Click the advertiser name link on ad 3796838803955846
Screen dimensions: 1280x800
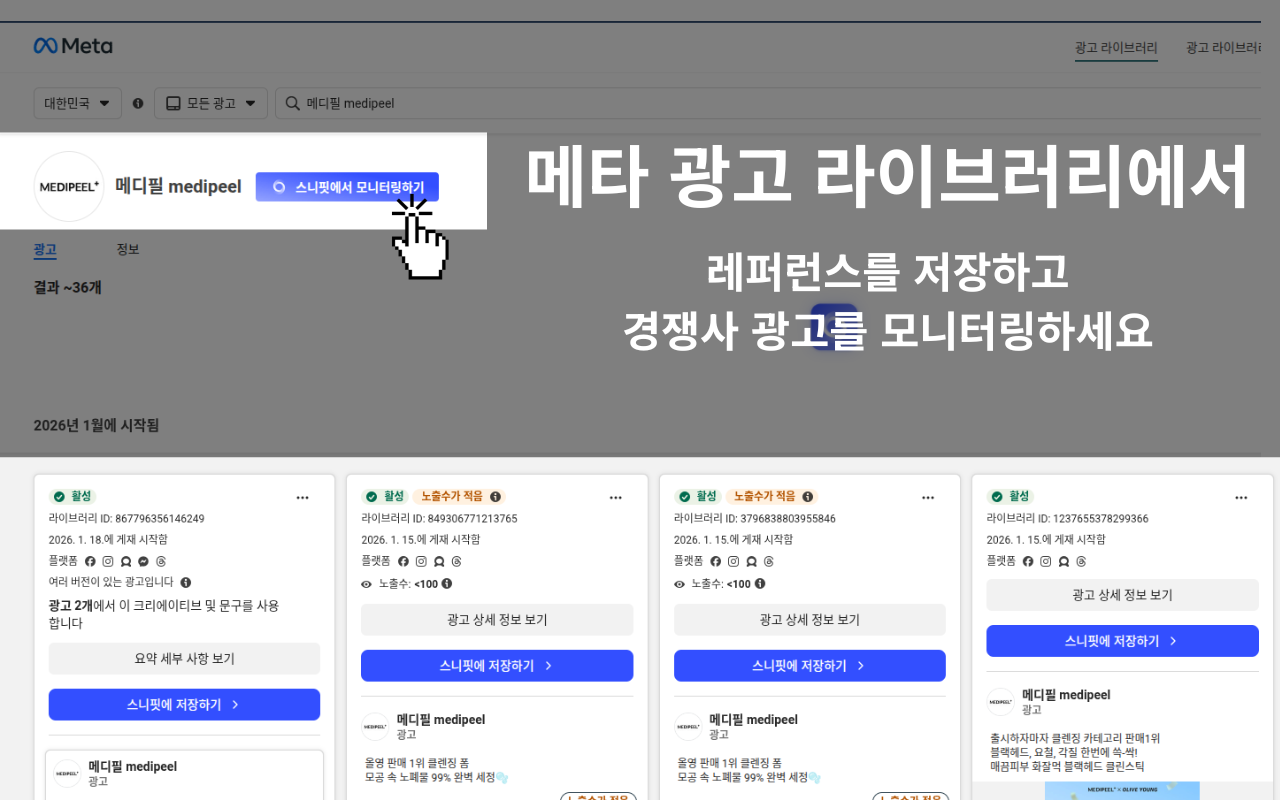coord(754,720)
